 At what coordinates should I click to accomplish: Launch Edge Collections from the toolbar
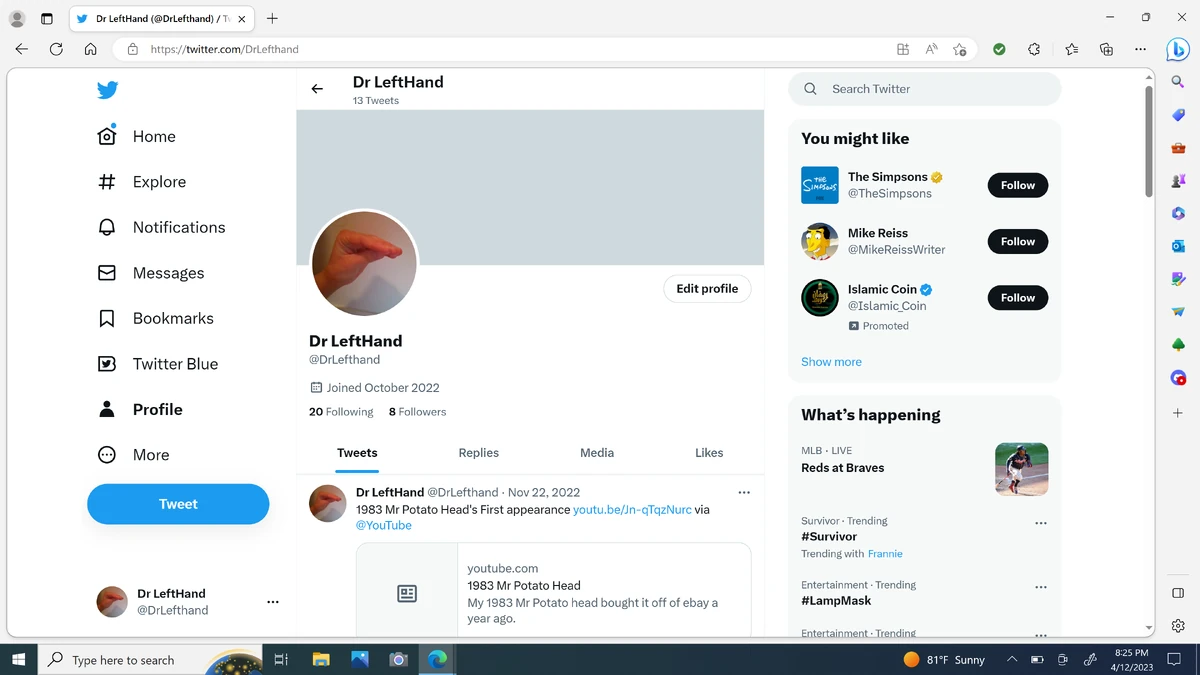(x=1104, y=48)
